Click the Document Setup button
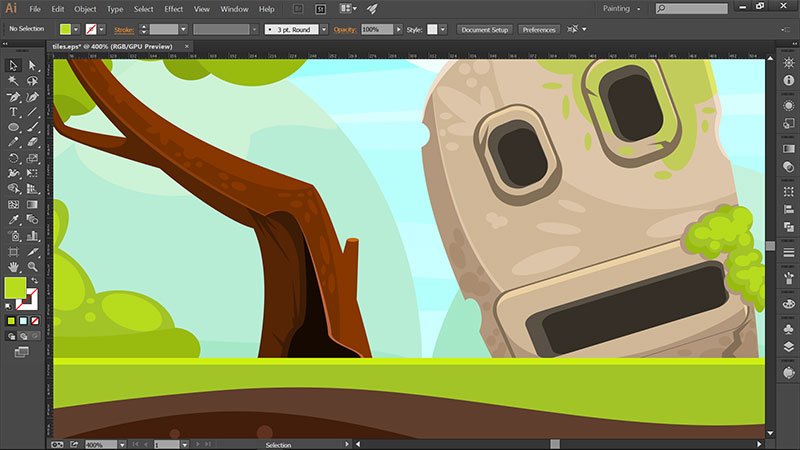Image resolution: width=800 pixels, height=450 pixels. point(485,30)
